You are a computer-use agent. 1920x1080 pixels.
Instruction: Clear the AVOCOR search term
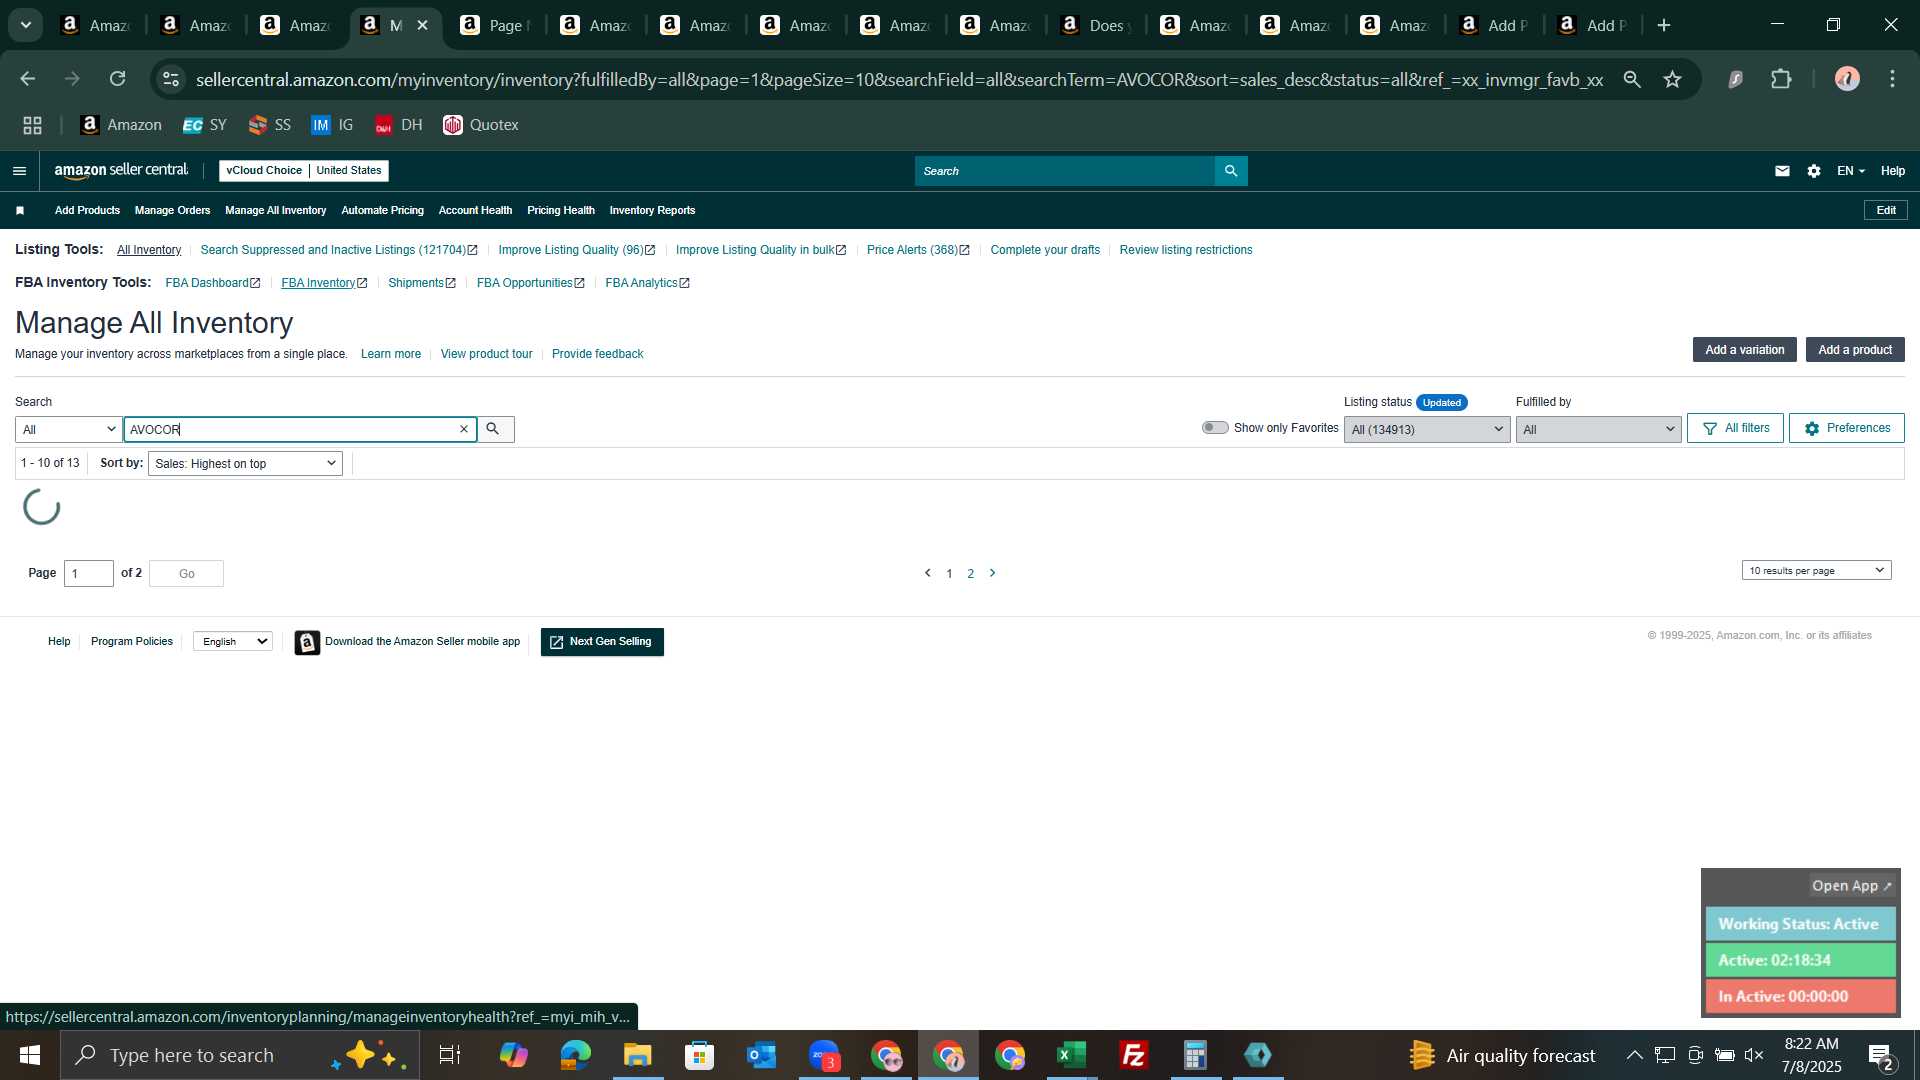(464, 429)
